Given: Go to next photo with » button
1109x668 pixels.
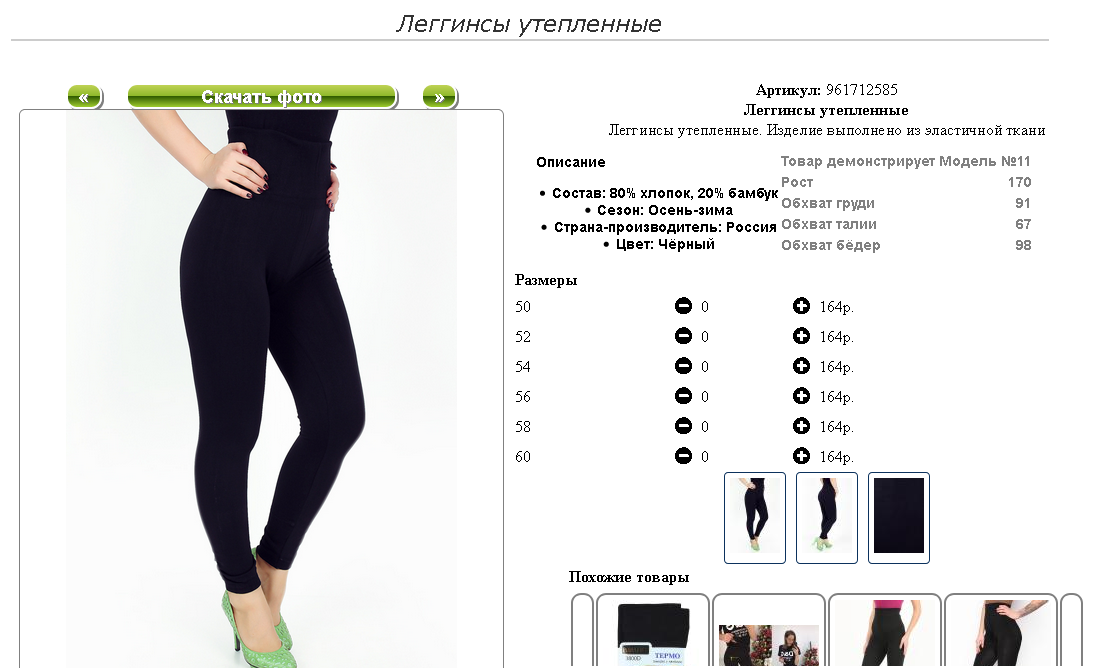Looking at the screenshot, I should pos(440,97).
